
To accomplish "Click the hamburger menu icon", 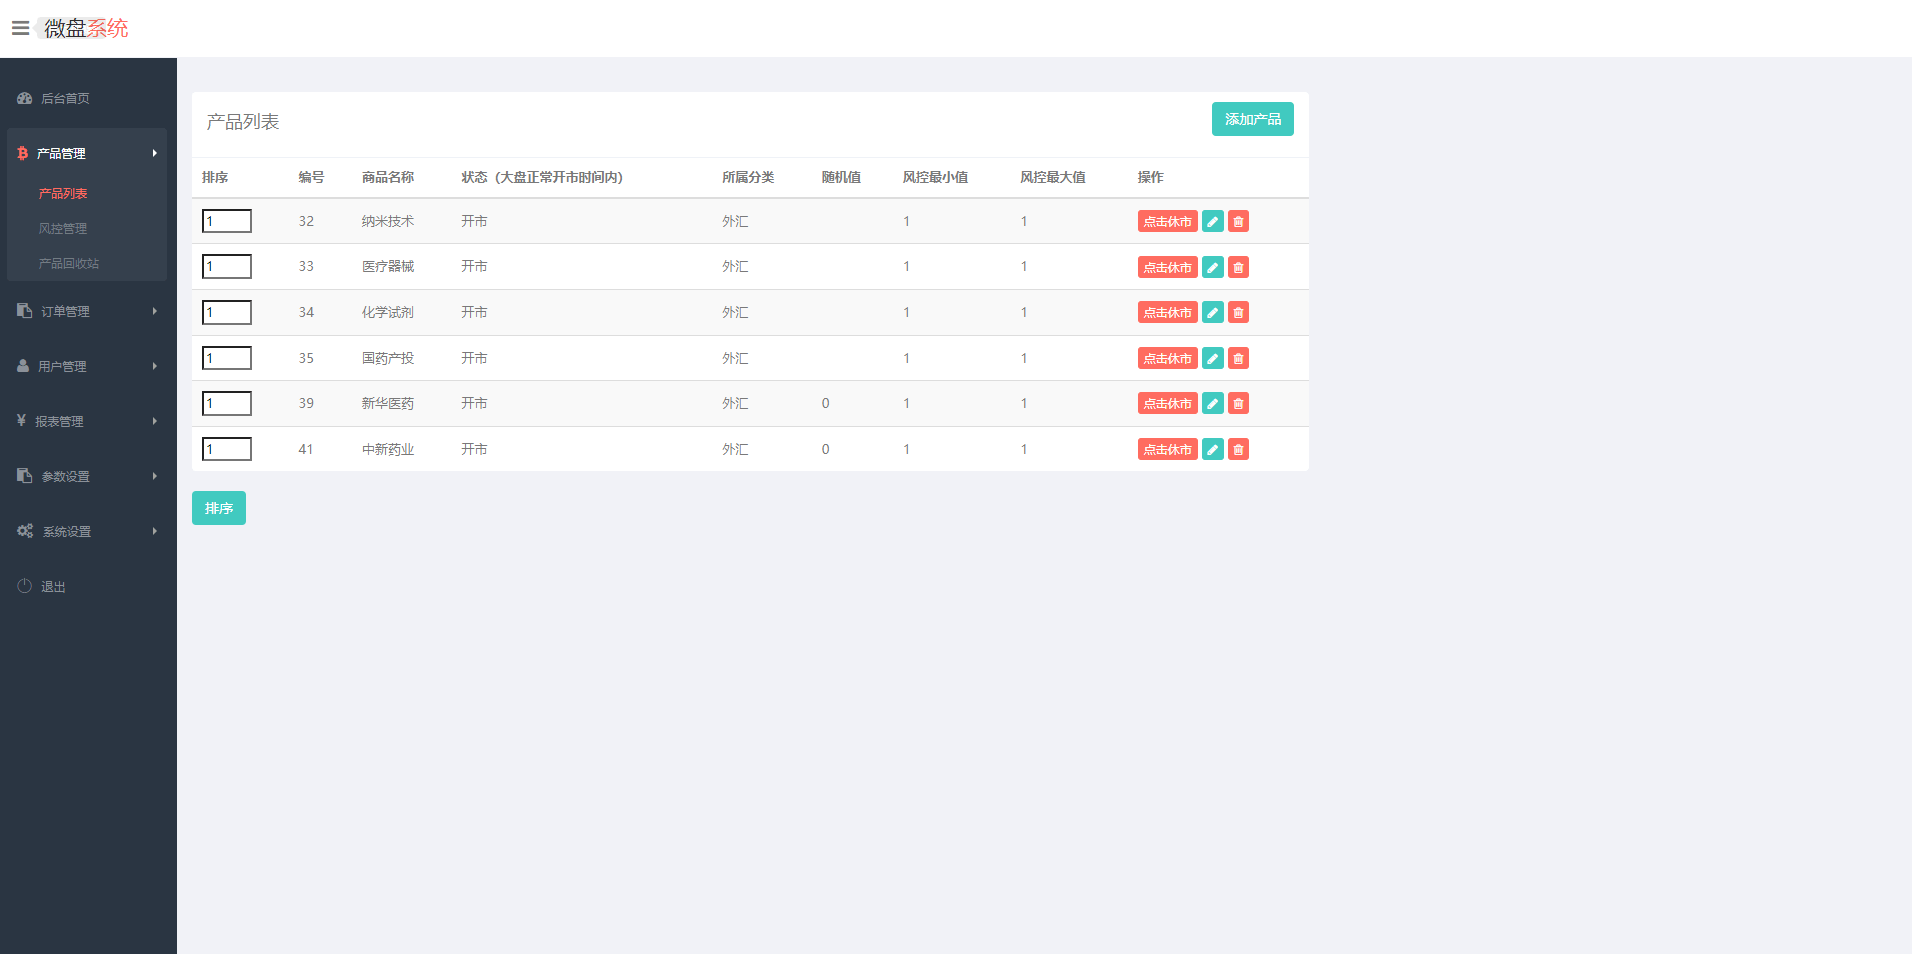I will 20,28.
